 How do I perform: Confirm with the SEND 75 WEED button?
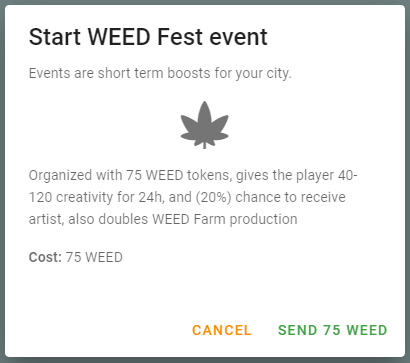tap(333, 330)
